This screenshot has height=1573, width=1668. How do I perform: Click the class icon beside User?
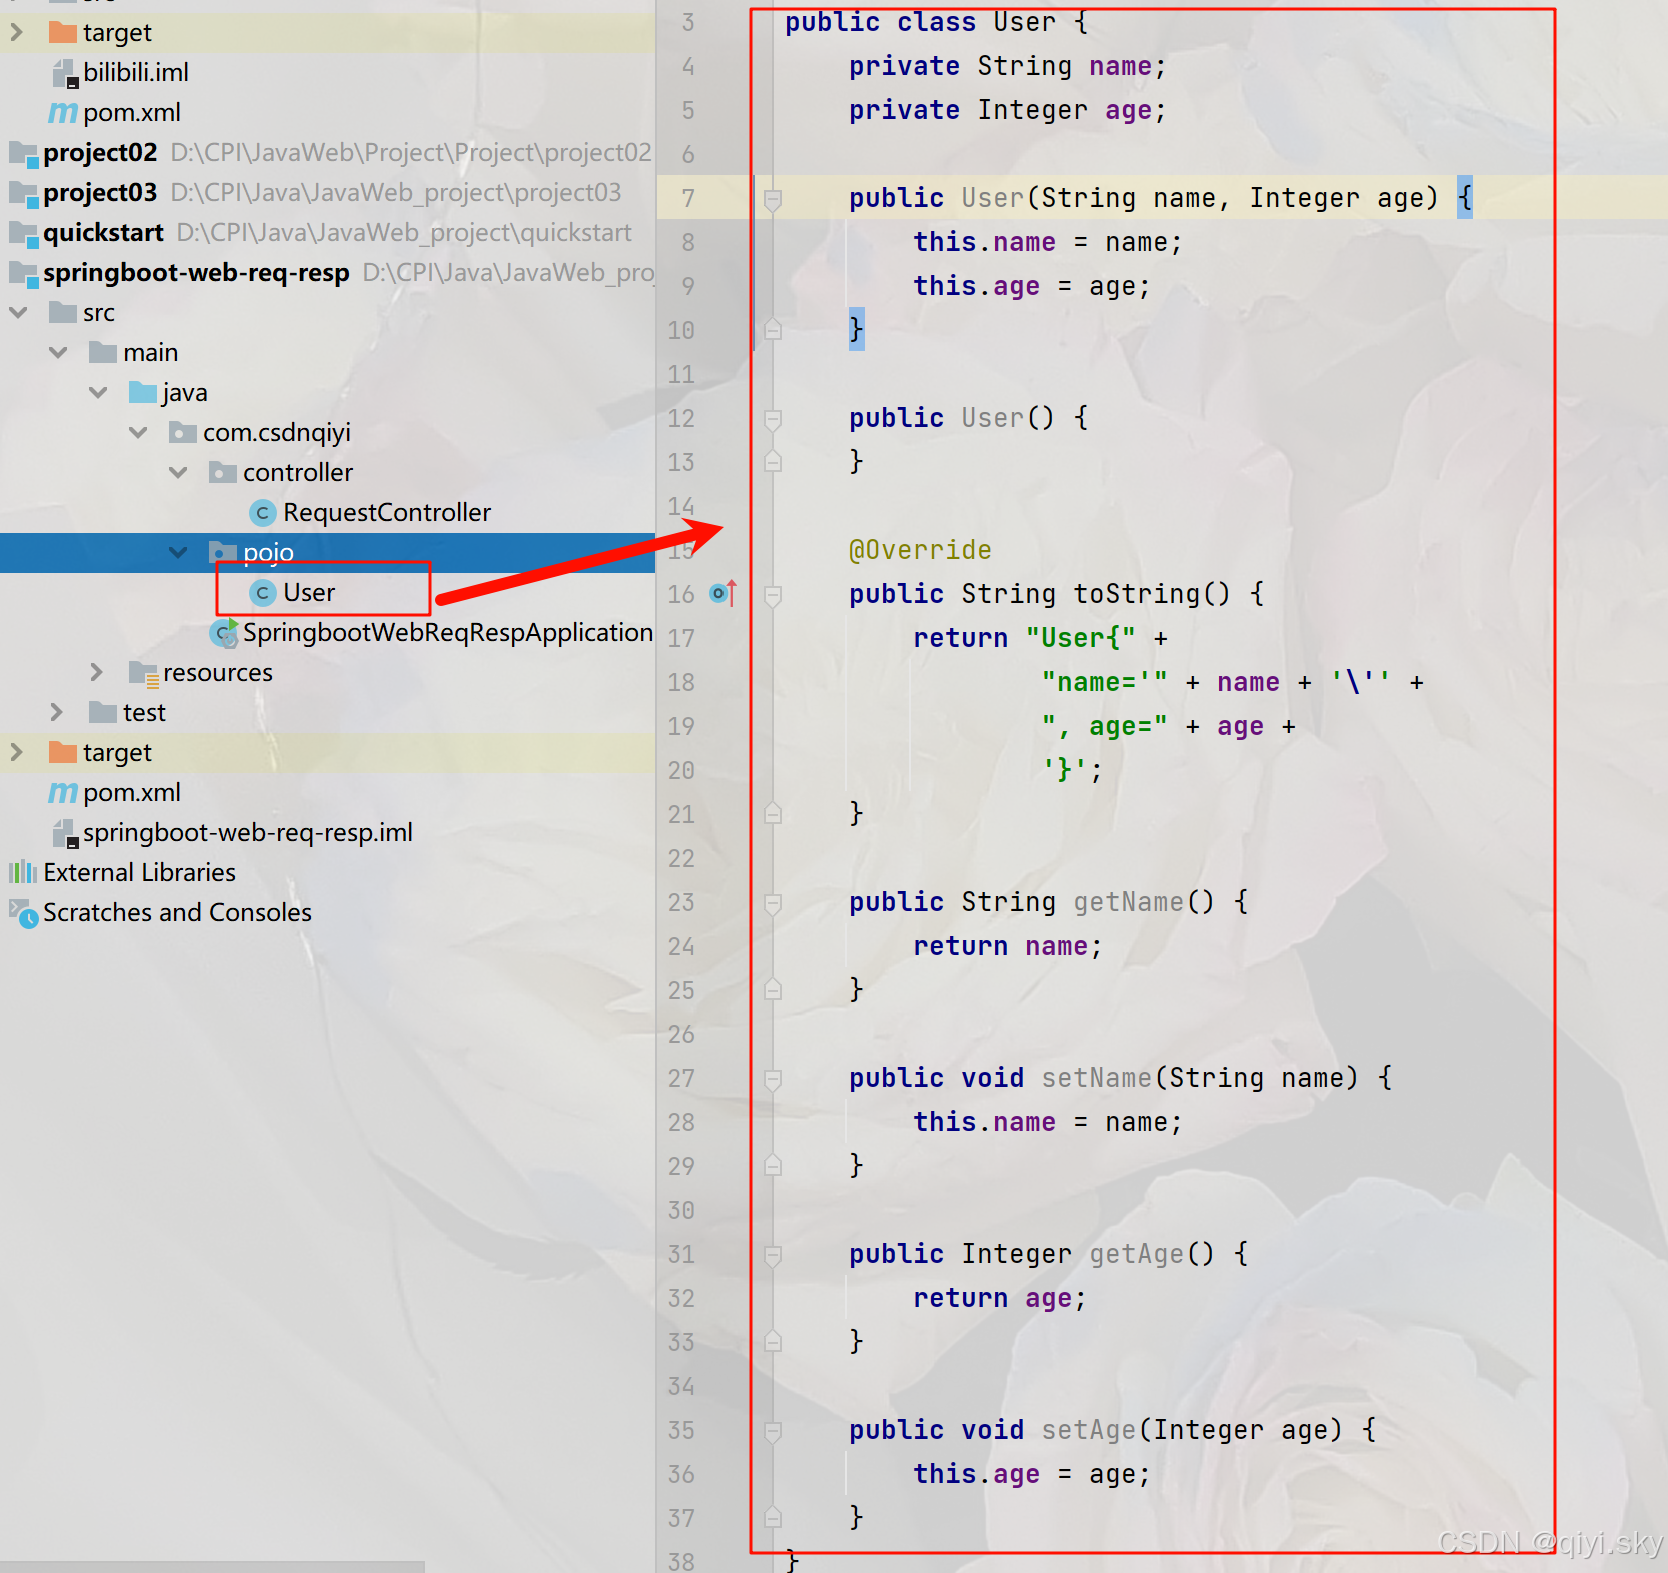(x=262, y=592)
